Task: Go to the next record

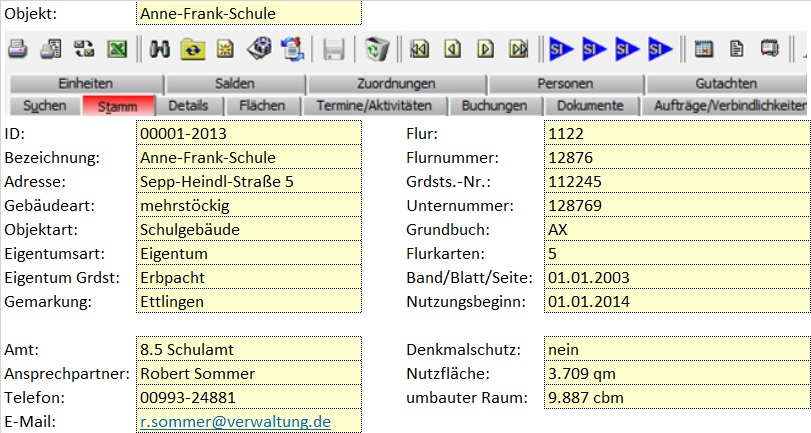Action: coord(485,48)
